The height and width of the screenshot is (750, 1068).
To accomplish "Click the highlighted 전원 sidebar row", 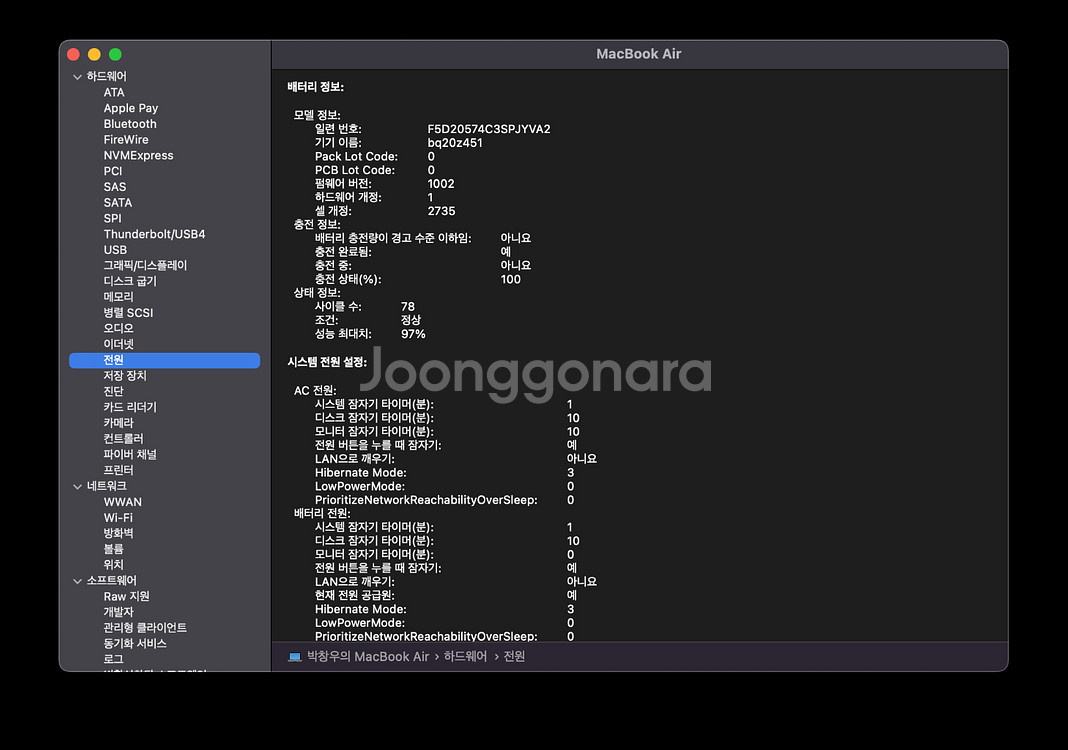I will [164, 360].
